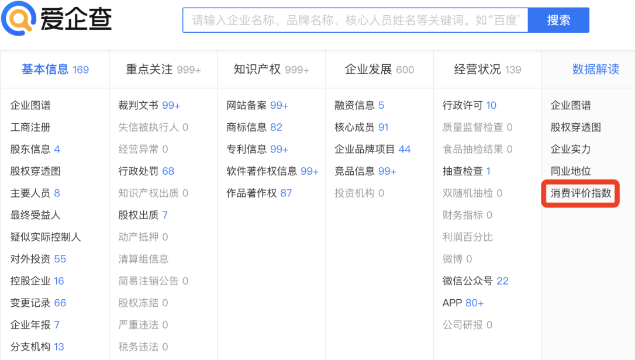This screenshot has width=635, height=360.
Task: Open the APP 80+ item
Action: click(463, 302)
